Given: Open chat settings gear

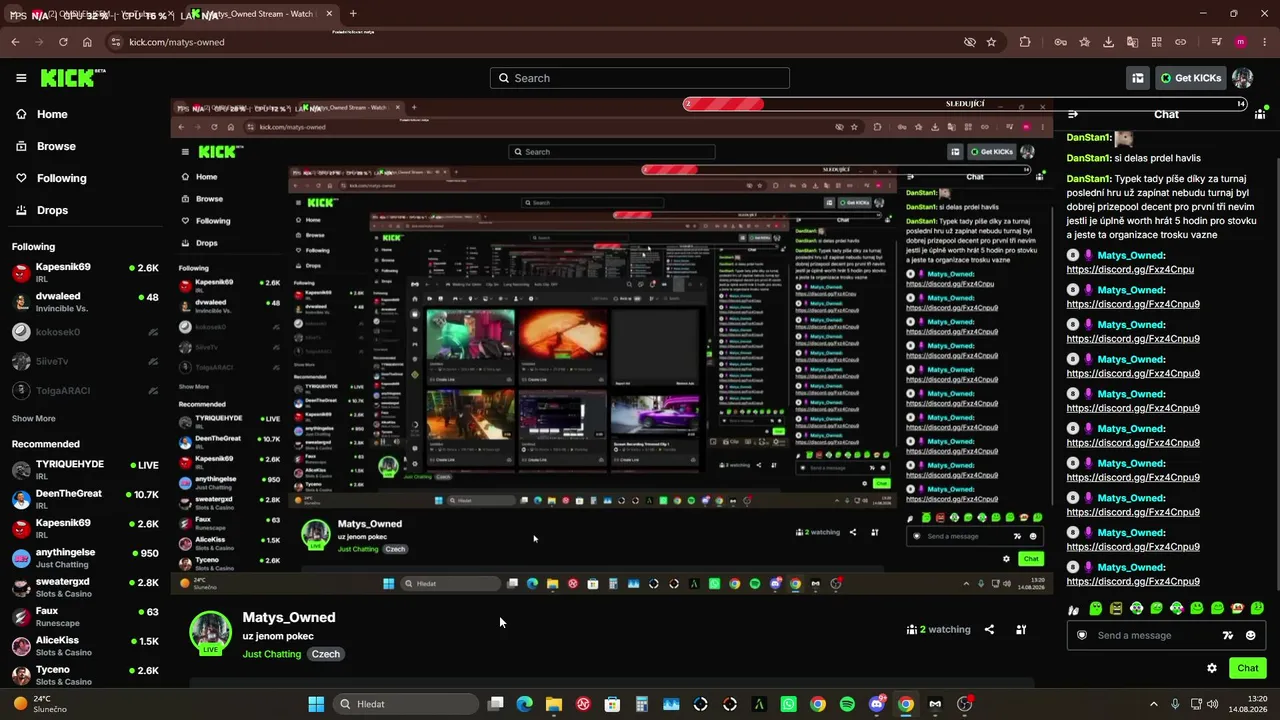Looking at the screenshot, I should 1212,668.
